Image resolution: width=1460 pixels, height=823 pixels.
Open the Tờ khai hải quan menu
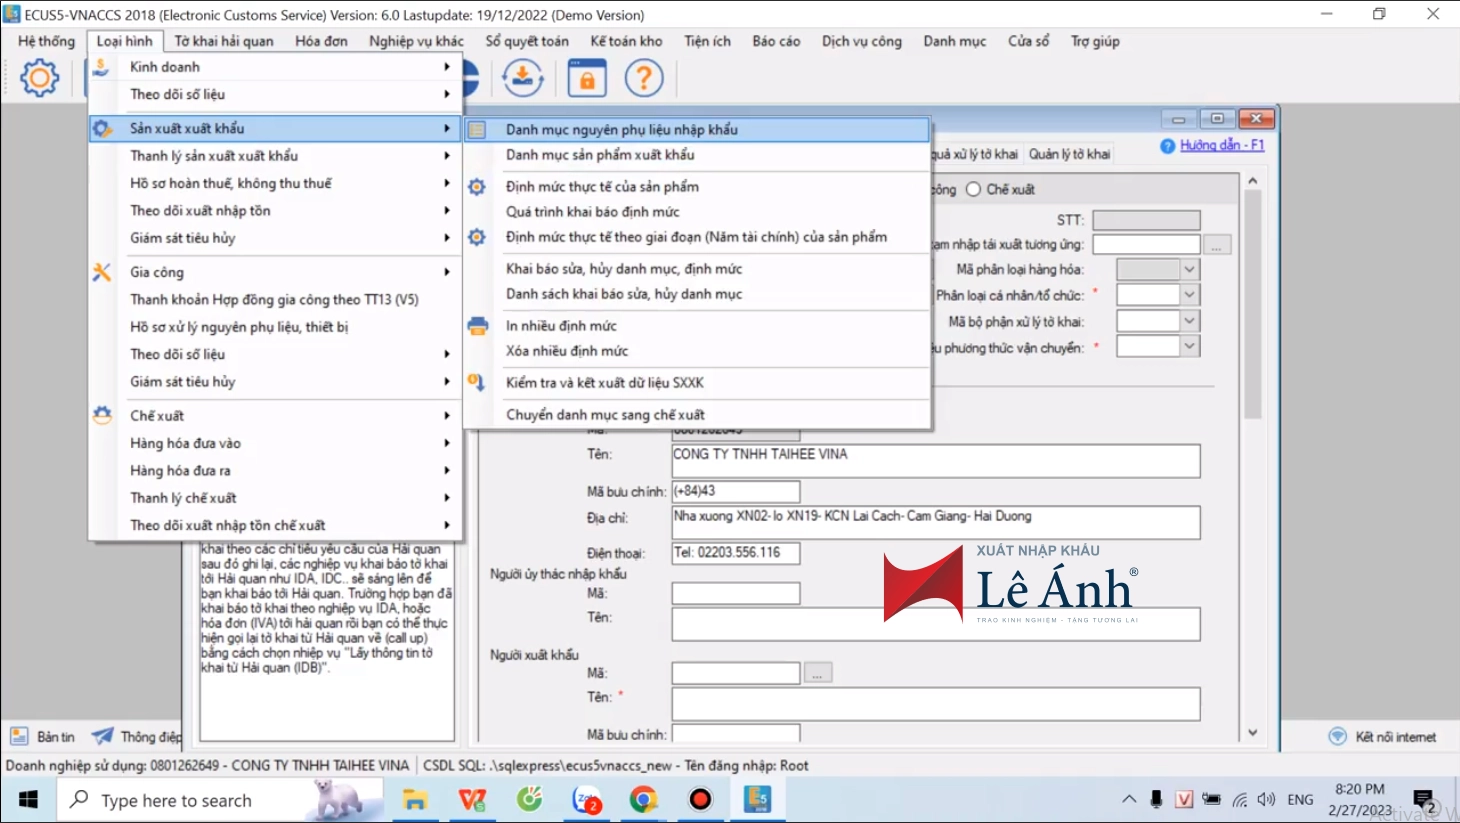click(x=224, y=41)
